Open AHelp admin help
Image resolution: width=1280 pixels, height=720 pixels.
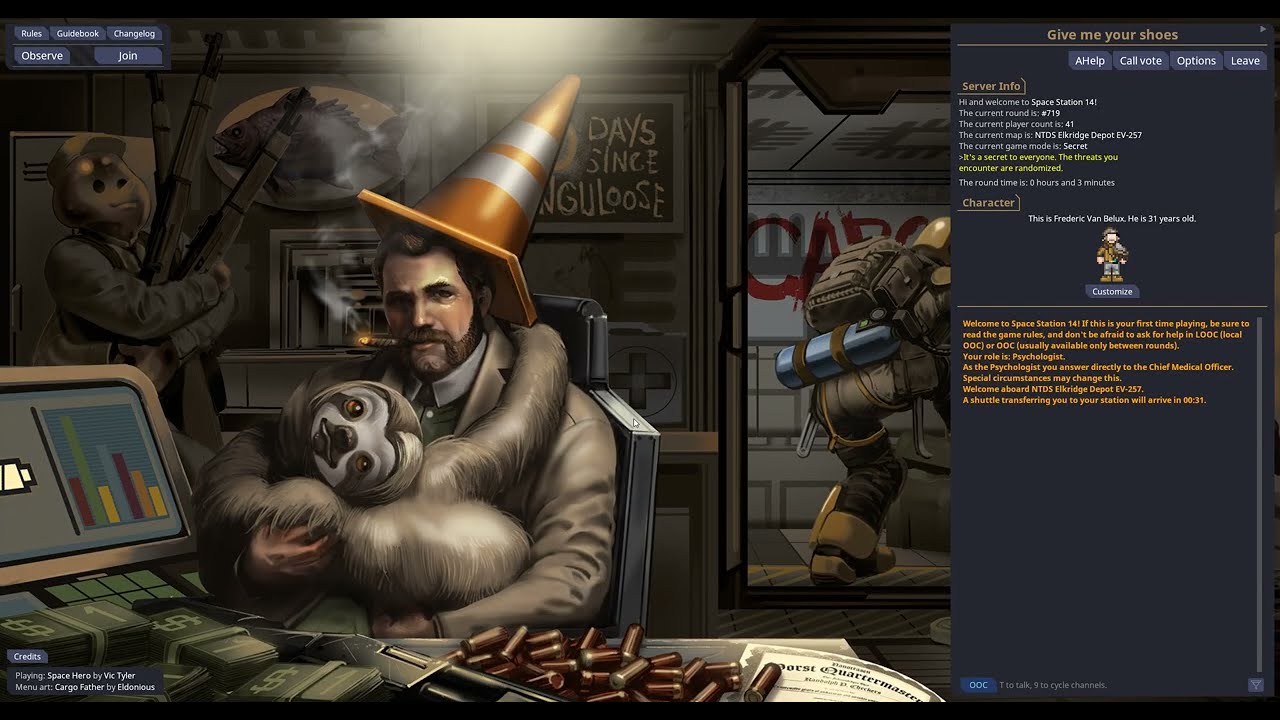1090,61
